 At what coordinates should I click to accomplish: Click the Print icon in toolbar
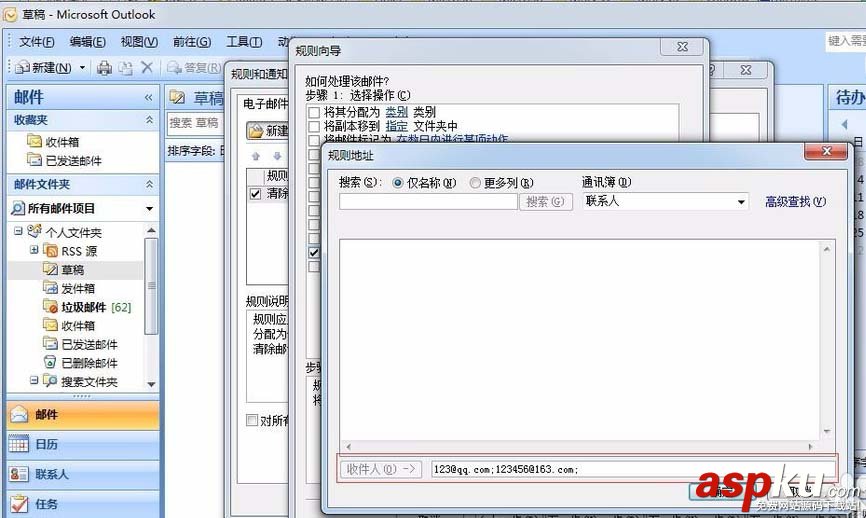pos(104,68)
